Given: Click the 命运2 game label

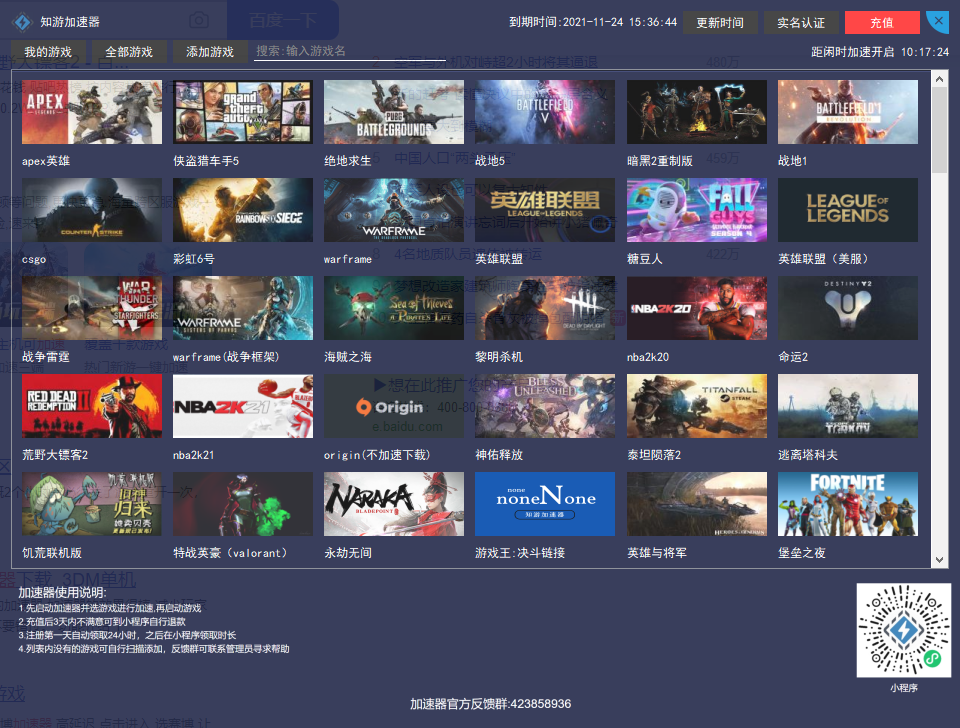Looking at the screenshot, I should point(793,357).
